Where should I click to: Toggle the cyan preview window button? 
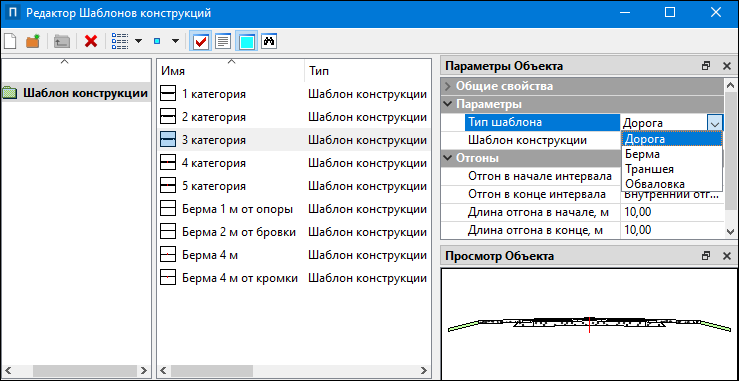pos(247,41)
